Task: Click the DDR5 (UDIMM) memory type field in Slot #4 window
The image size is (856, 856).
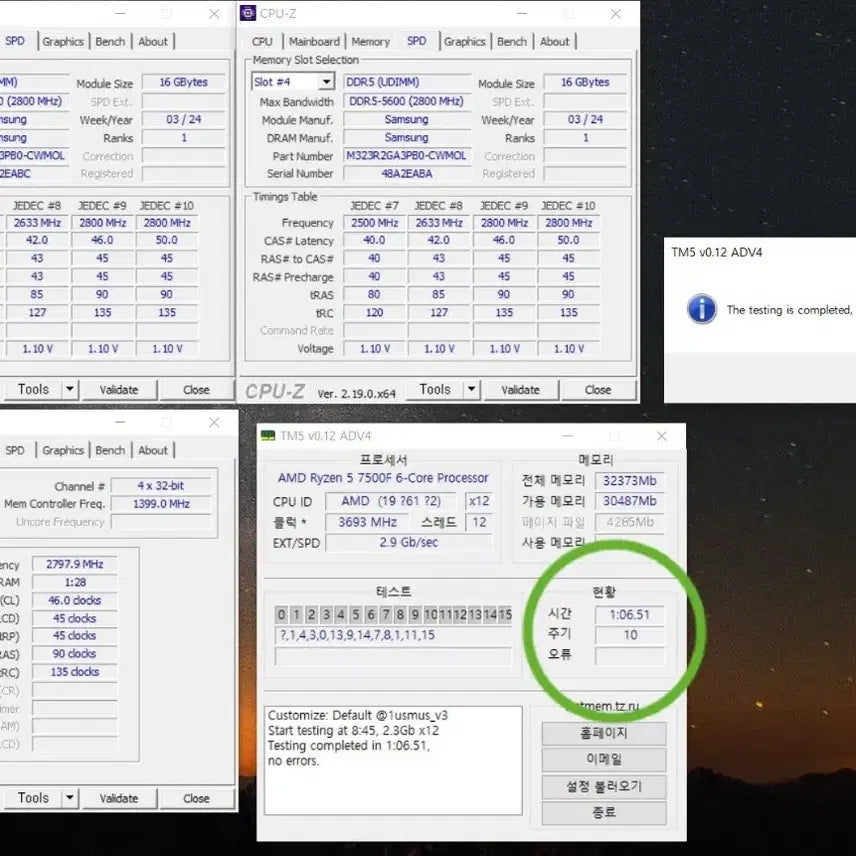Action: [407, 82]
